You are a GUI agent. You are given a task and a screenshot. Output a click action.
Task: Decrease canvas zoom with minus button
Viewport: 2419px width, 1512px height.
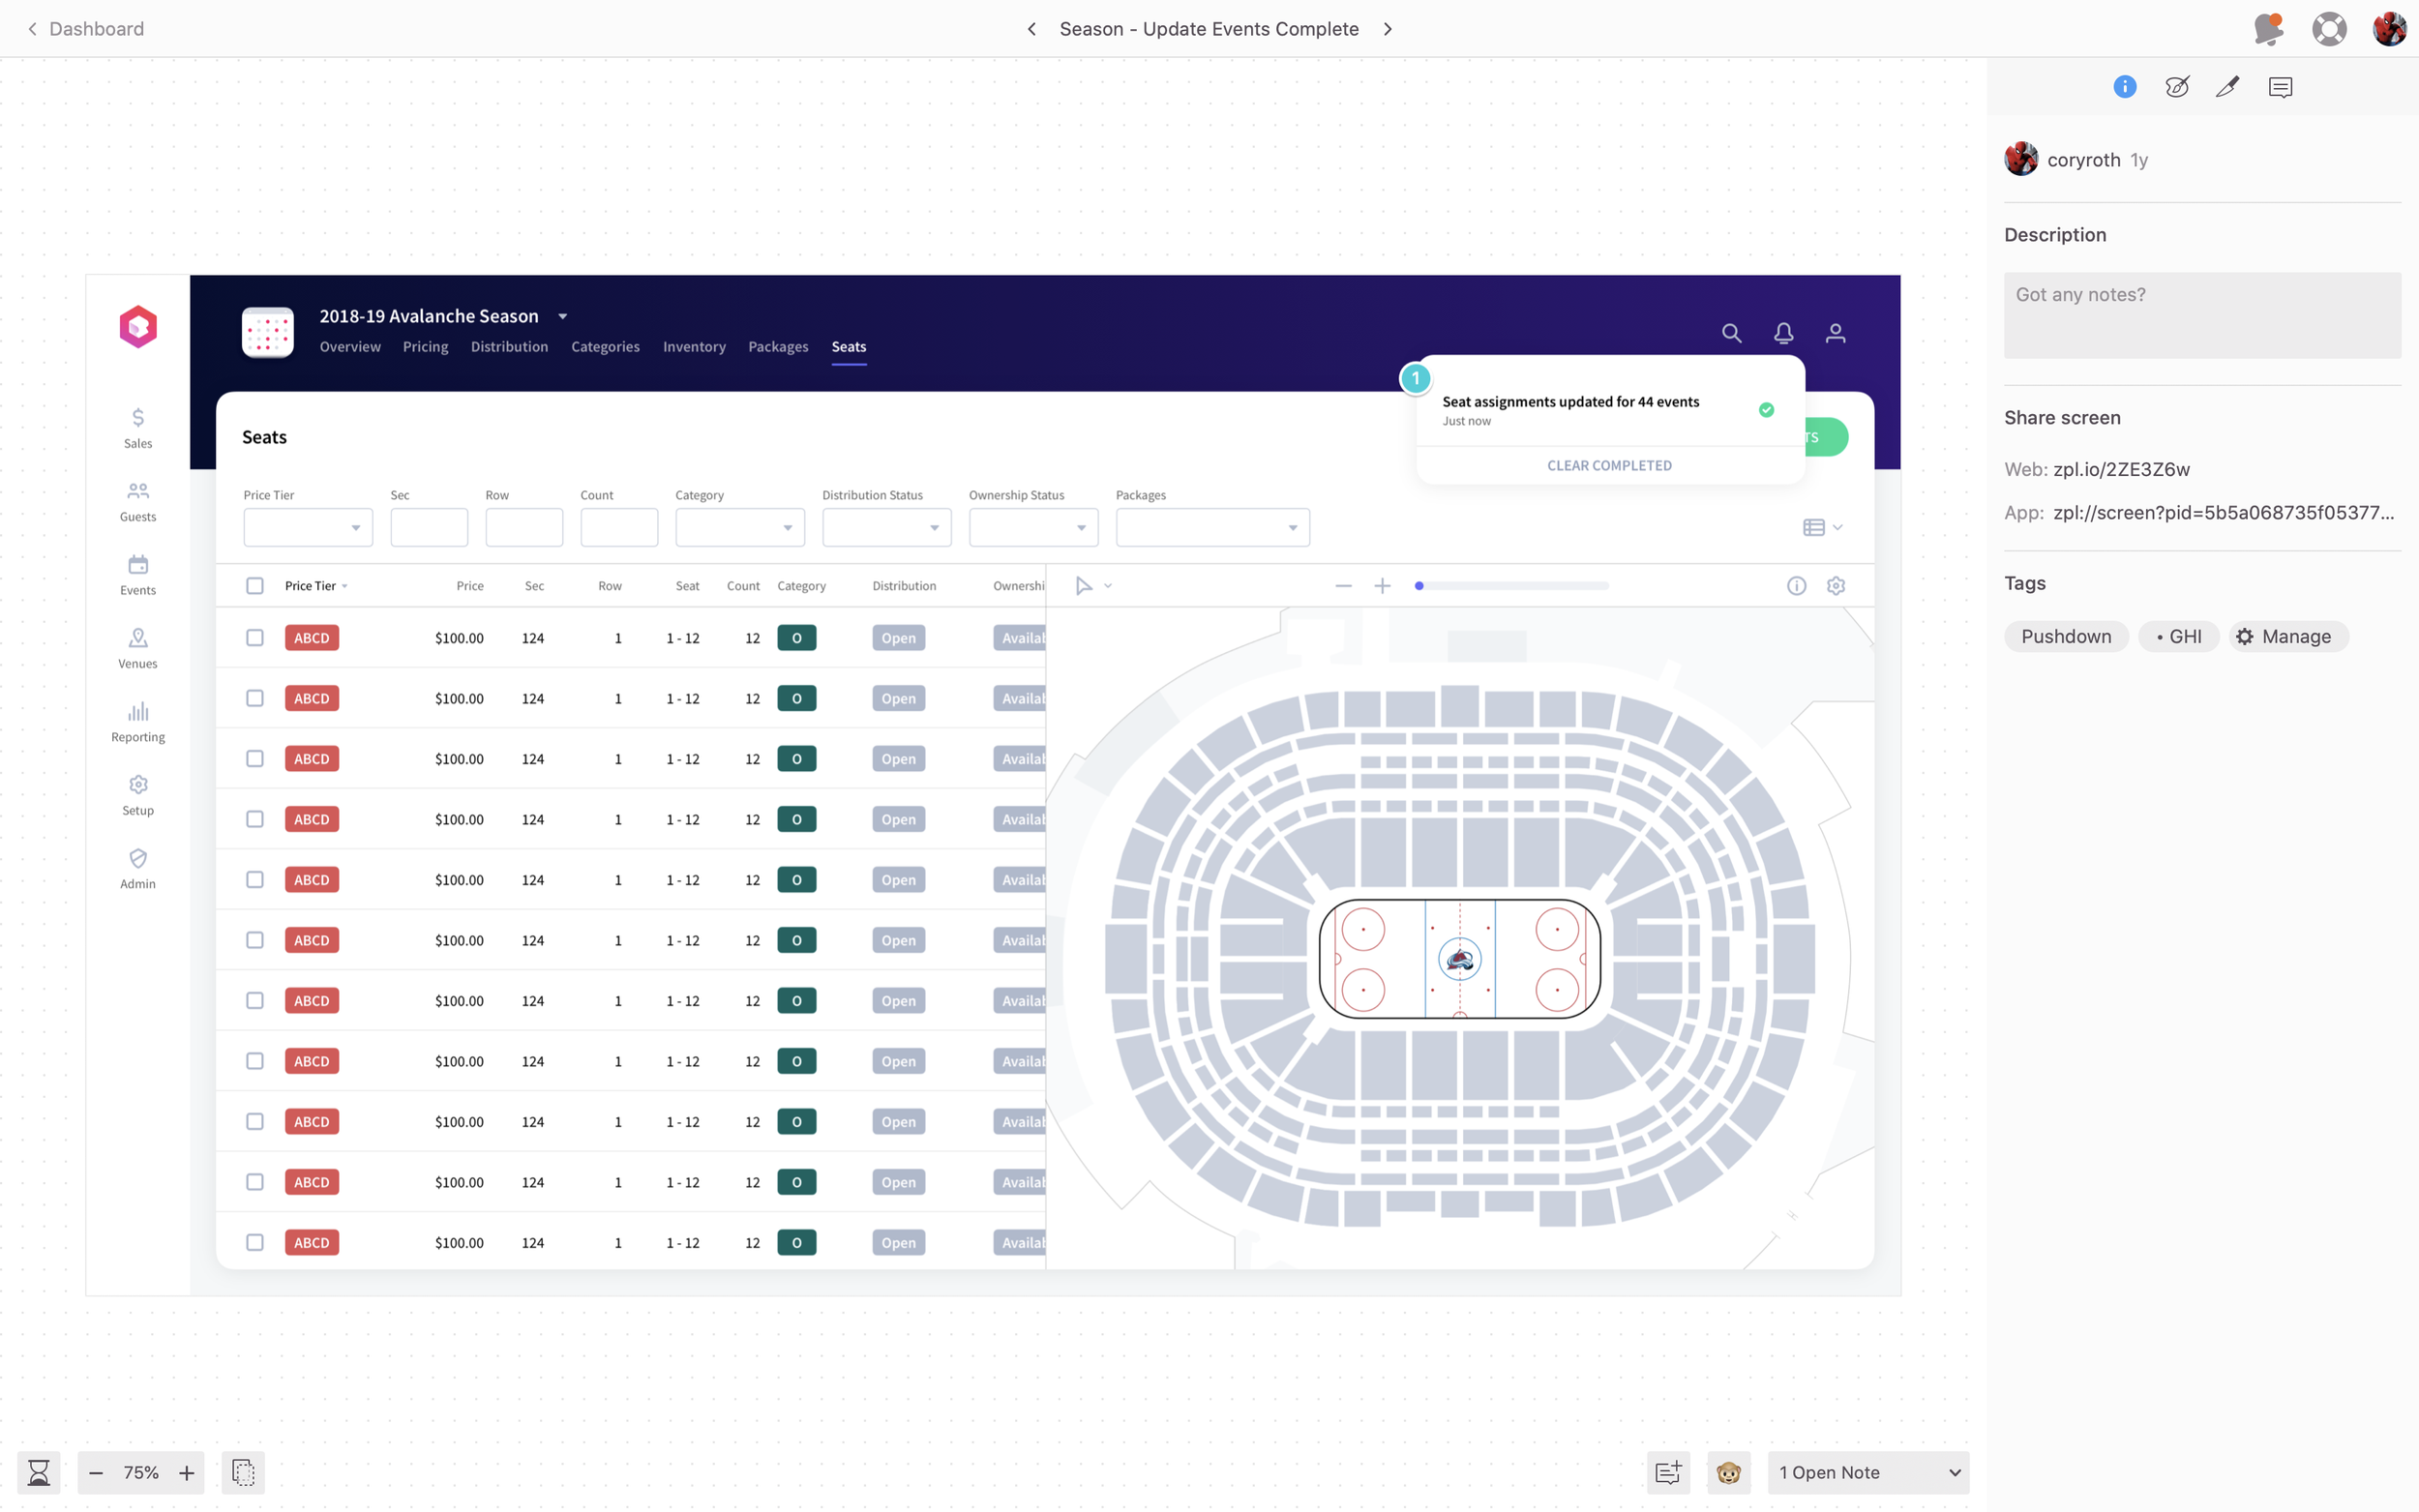(96, 1472)
